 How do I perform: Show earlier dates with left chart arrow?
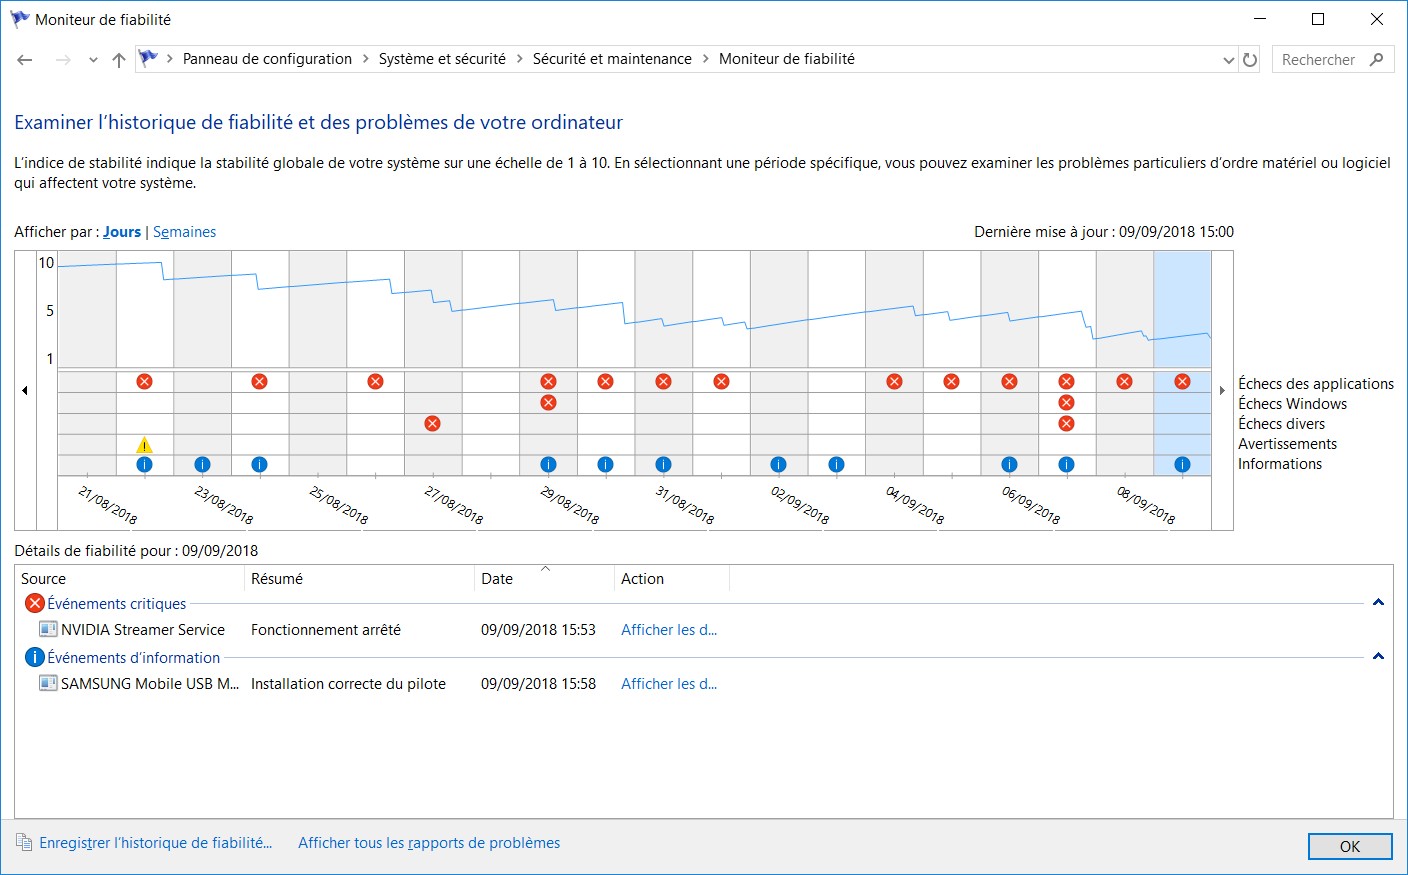25,390
